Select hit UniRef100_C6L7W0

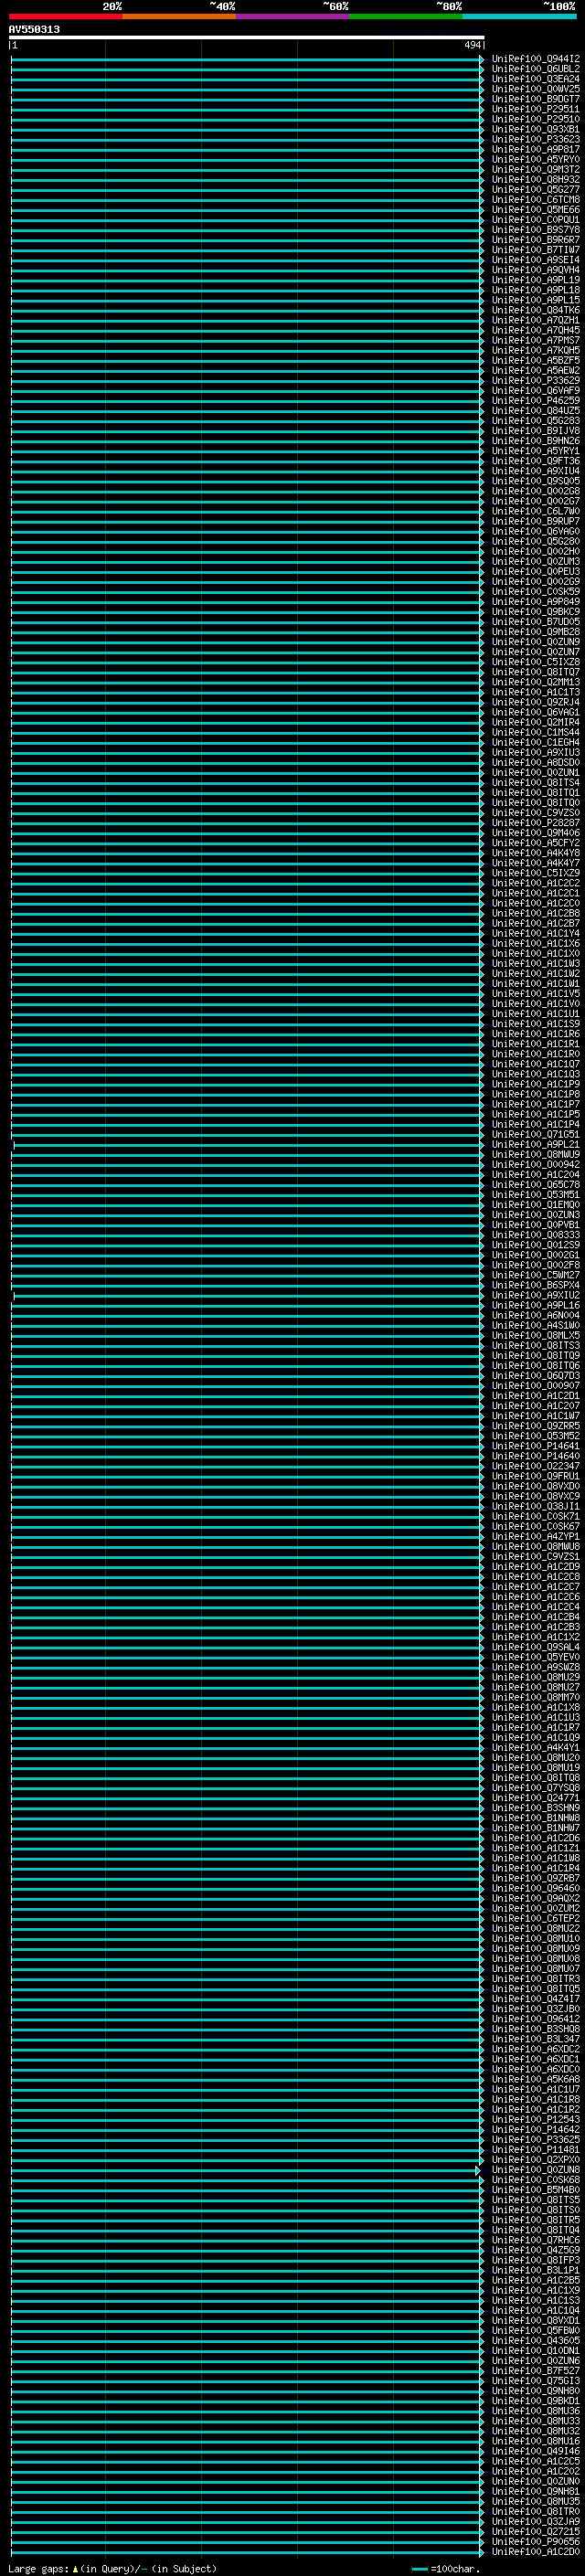[536, 511]
